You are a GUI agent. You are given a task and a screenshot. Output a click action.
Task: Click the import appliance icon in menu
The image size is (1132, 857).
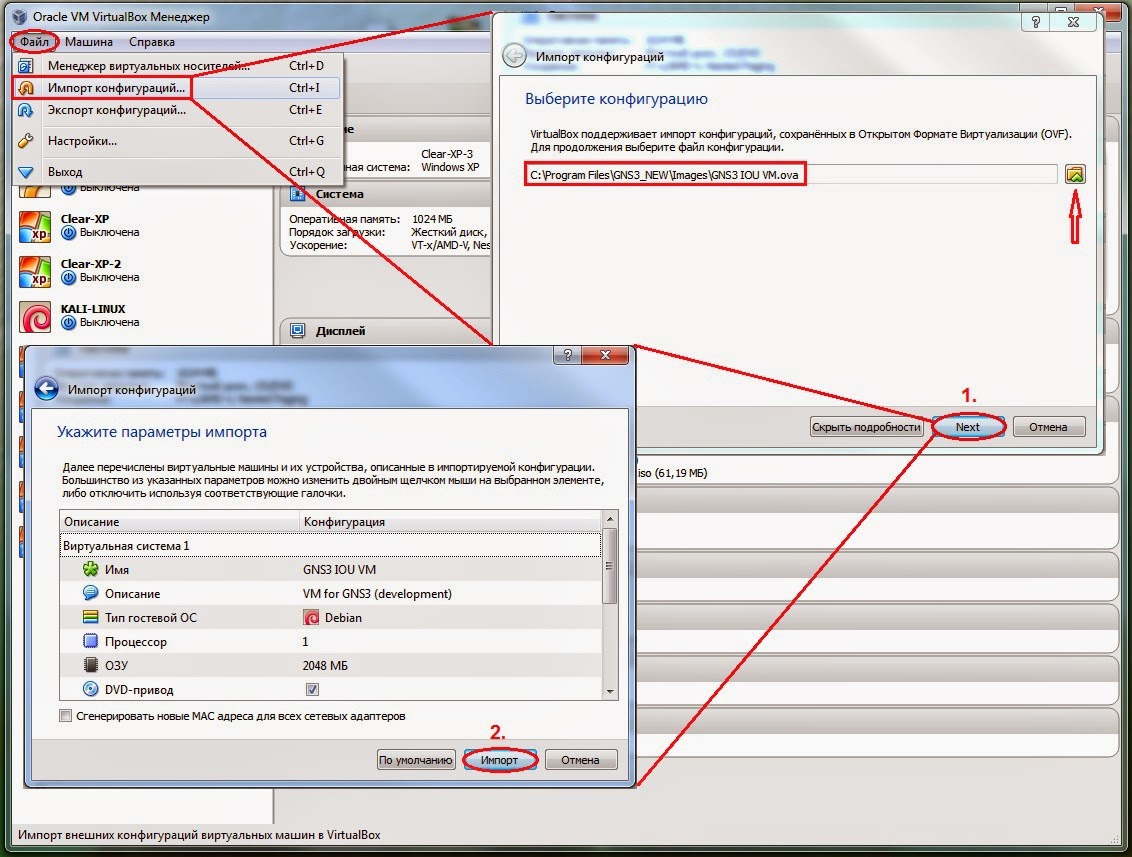tap(26, 88)
